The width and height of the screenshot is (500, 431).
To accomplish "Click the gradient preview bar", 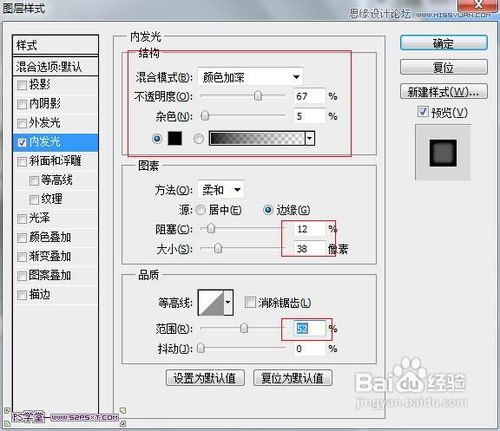I will tap(257, 138).
